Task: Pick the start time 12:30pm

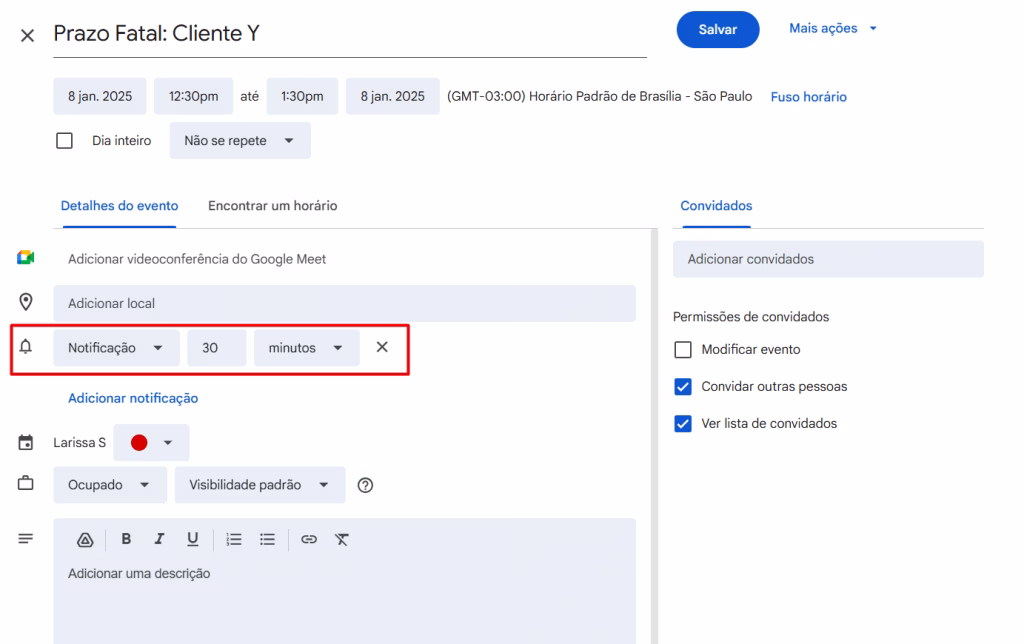Action: pos(193,96)
